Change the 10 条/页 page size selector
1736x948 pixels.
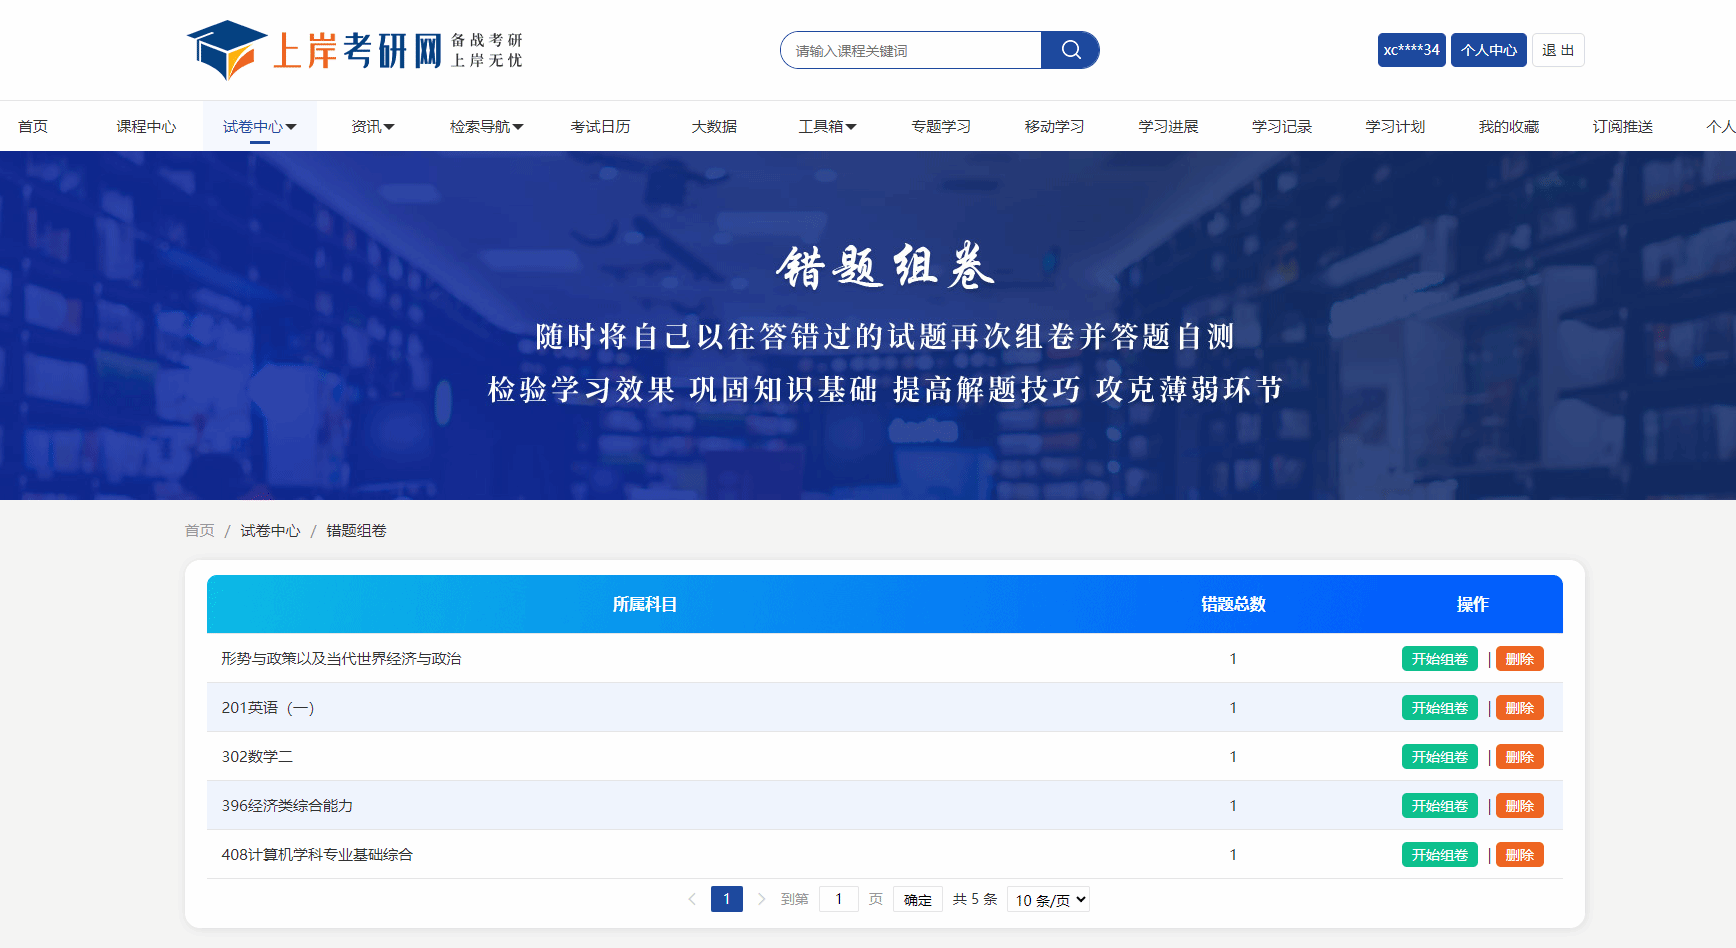coord(1048,900)
